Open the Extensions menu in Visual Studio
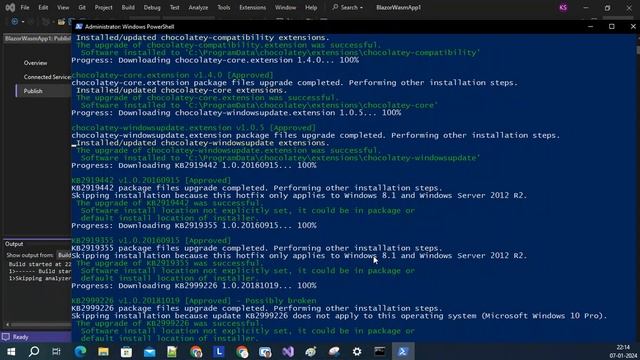Image resolution: width=640 pixels, height=360 pixels. coord(252,7)
